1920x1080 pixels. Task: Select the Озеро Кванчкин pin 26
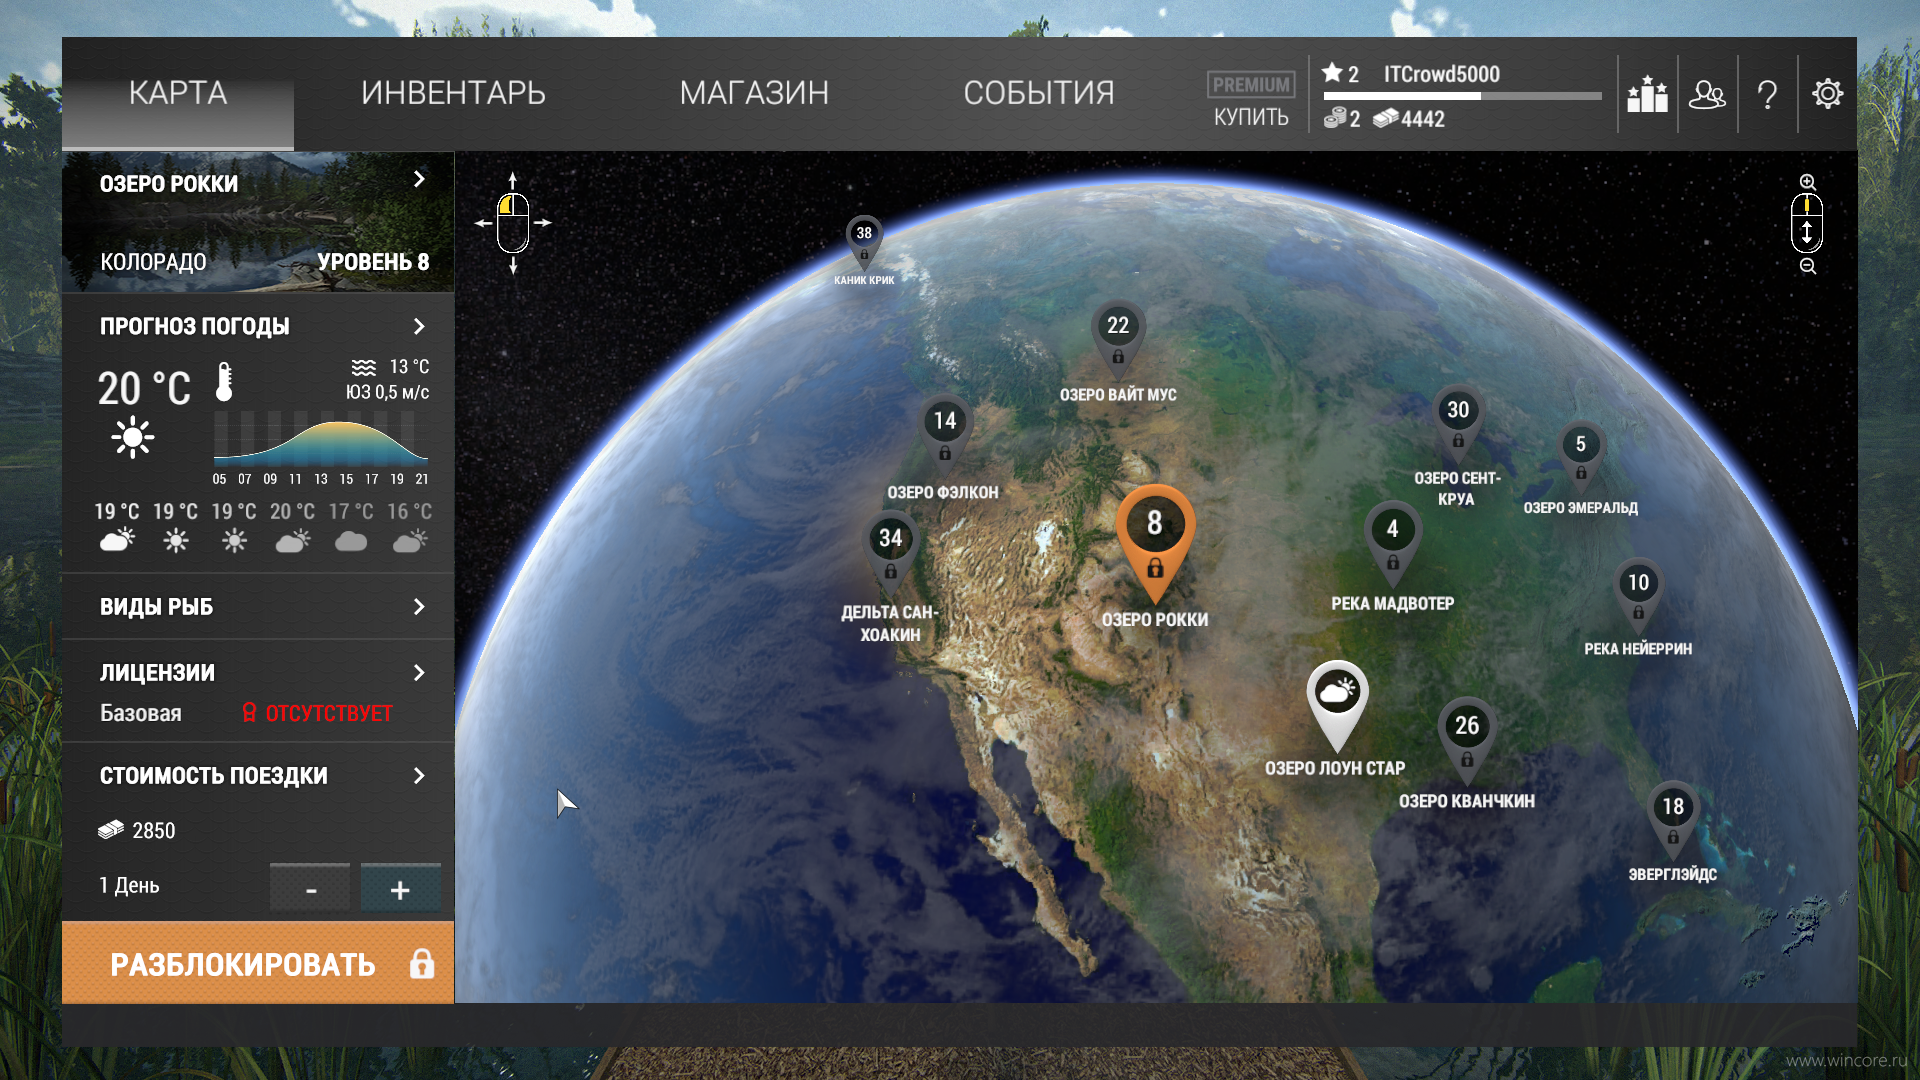coord(1467,739)
